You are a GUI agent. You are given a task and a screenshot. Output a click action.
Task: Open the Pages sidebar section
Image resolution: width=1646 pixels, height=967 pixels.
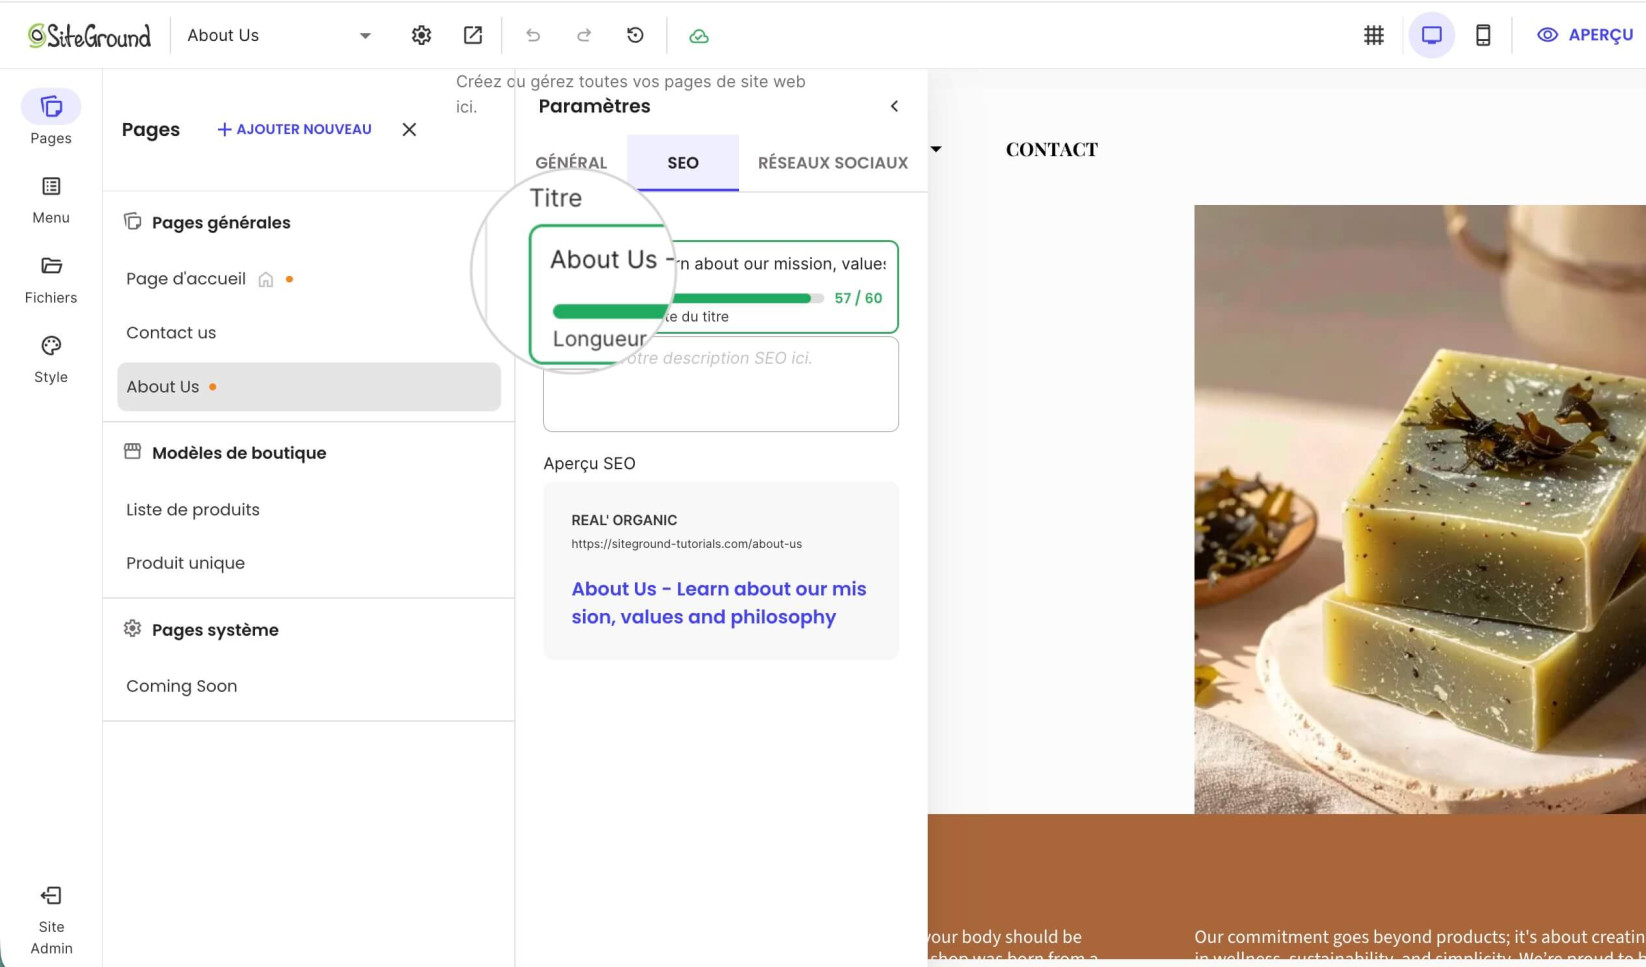(51, 118)
